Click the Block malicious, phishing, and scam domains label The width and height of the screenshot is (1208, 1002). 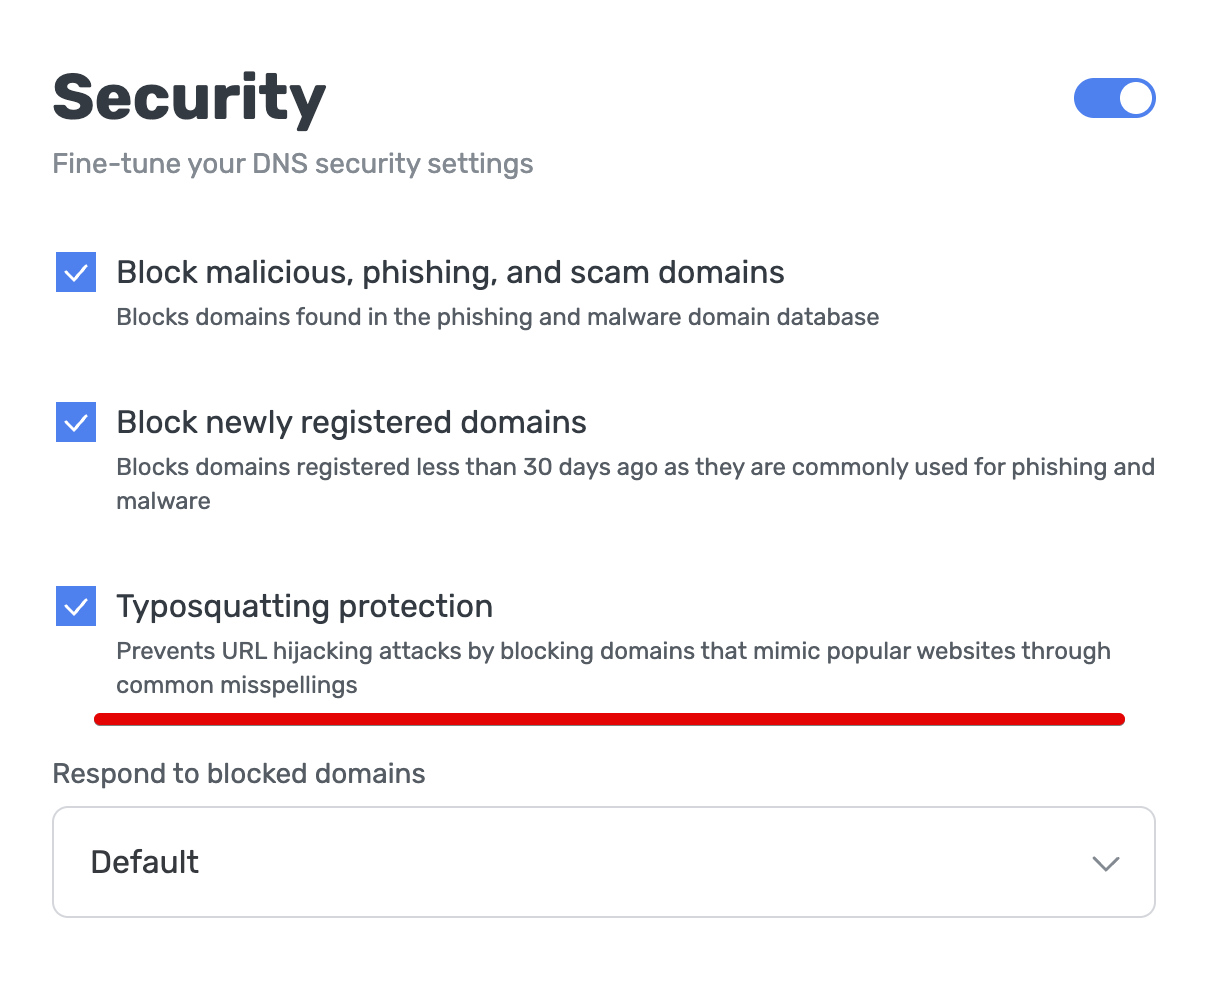click(x=450, y=272)
